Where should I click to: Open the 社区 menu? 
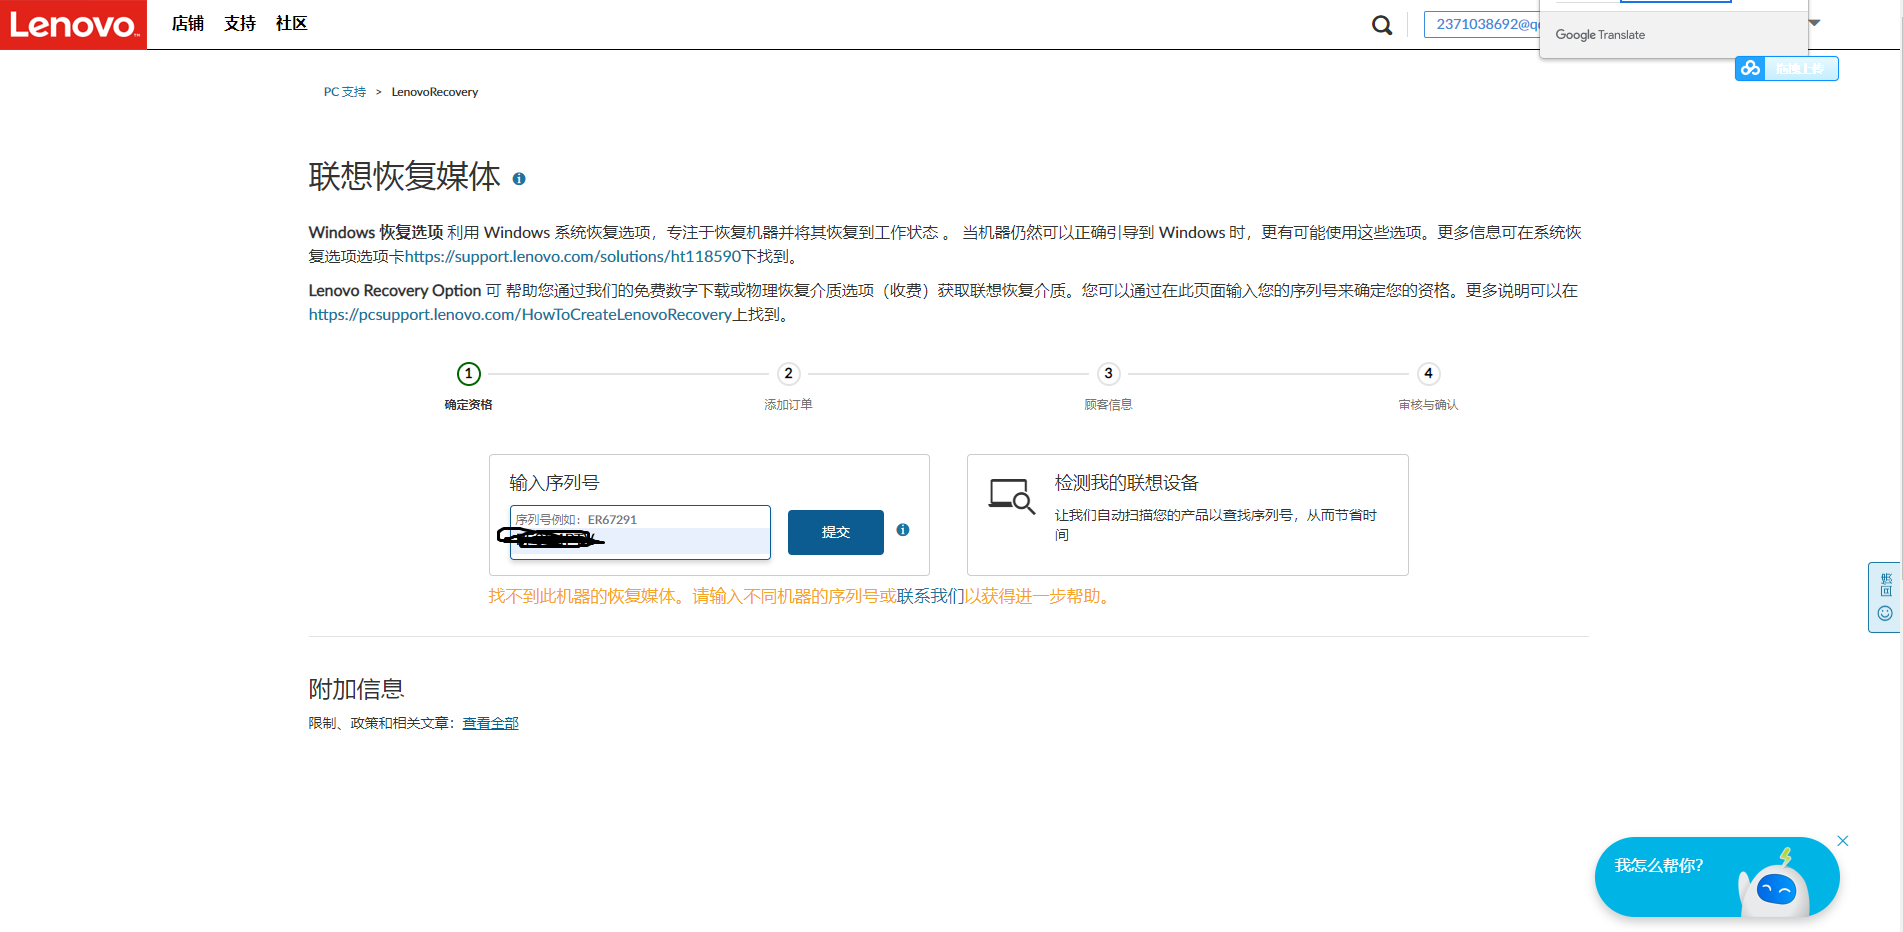click(292, 23)
